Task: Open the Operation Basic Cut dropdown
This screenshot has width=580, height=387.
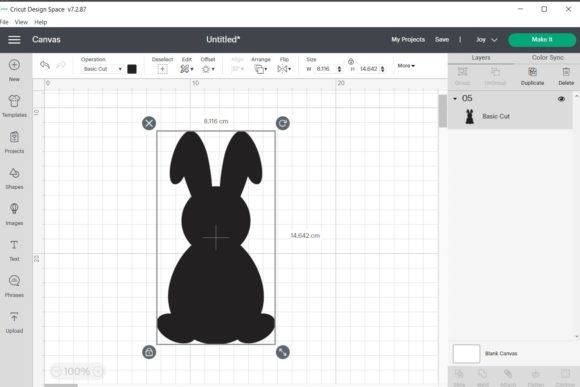Action: point(102,69)
